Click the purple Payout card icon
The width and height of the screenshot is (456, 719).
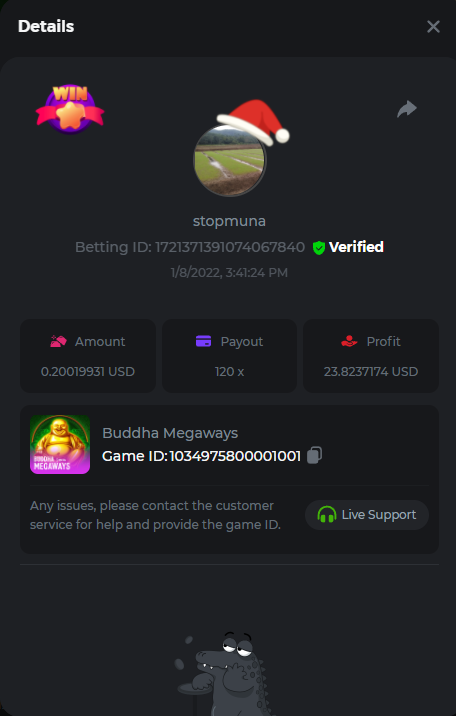(203, 341)
